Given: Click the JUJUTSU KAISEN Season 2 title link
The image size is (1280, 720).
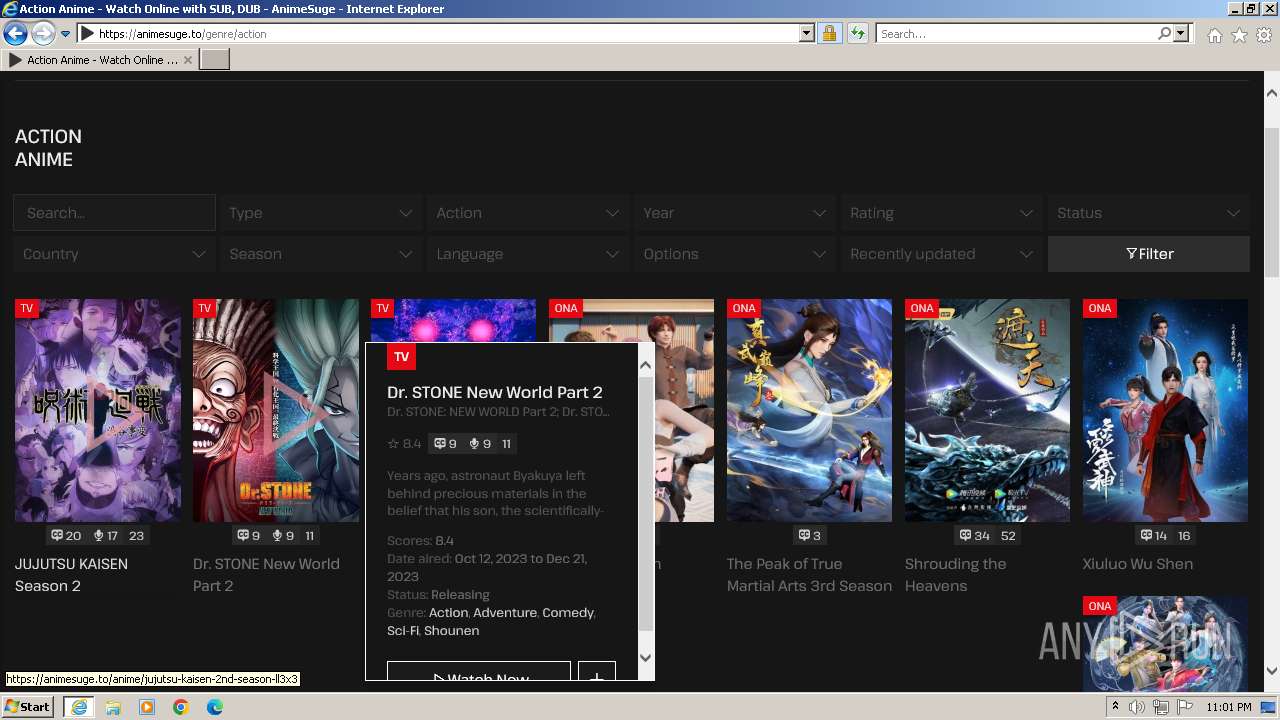Looking at the screenshot, I should pyautogui.click(x=71, y=575).
